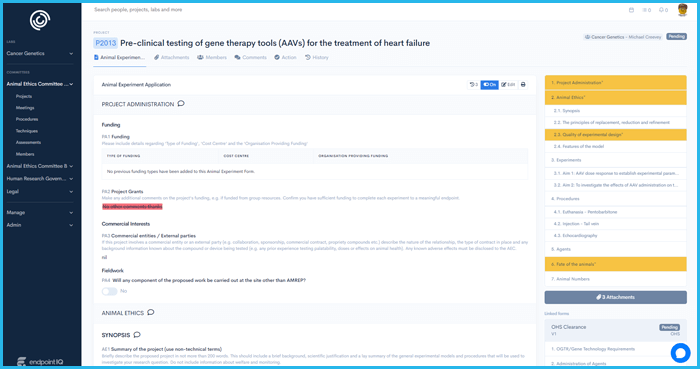700x369 pixels.
Task: Open Meetings in the sidebar
Action: 25,108
